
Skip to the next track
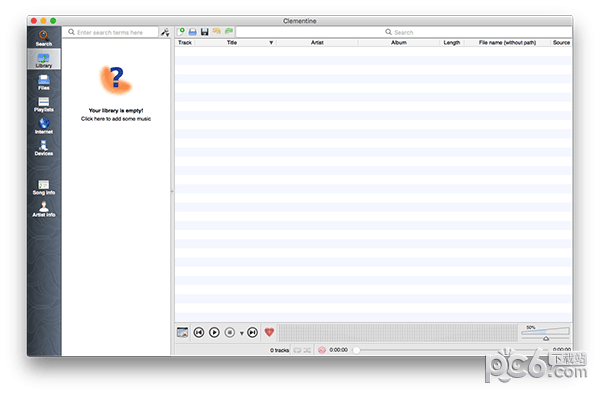click(x=253, y=332)
